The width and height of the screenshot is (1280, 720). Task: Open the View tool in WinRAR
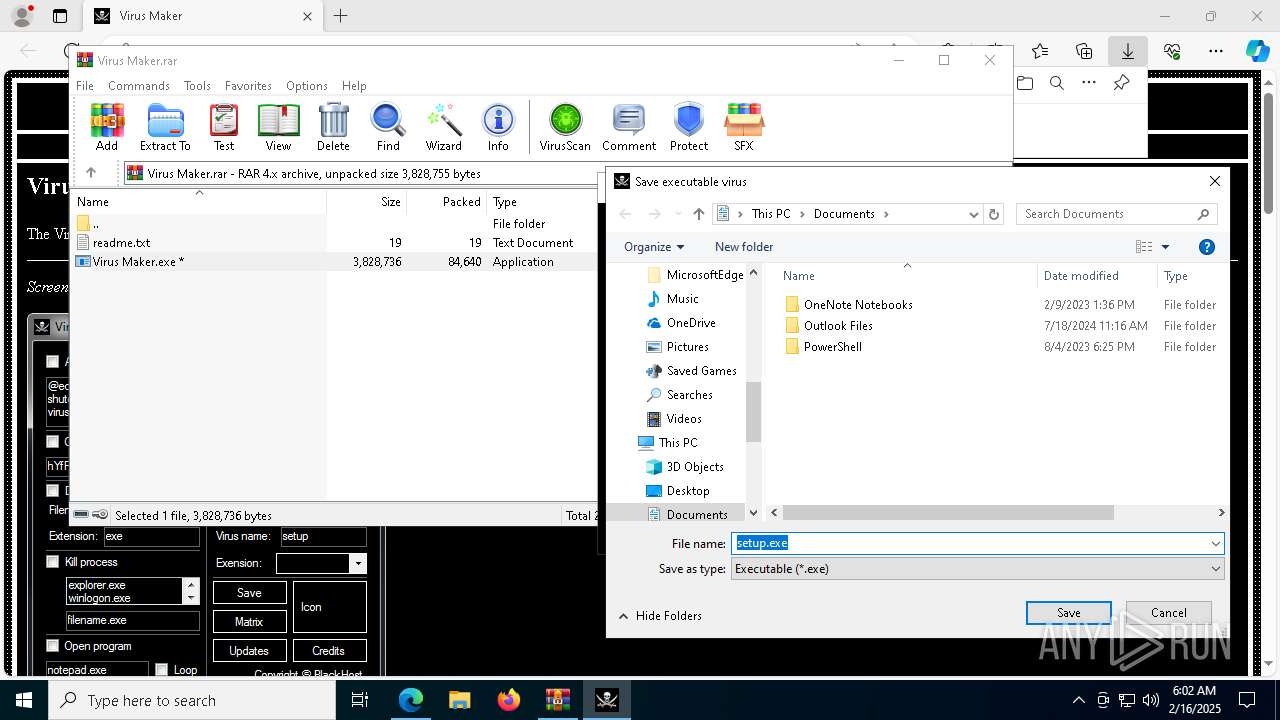pos(278,127)
